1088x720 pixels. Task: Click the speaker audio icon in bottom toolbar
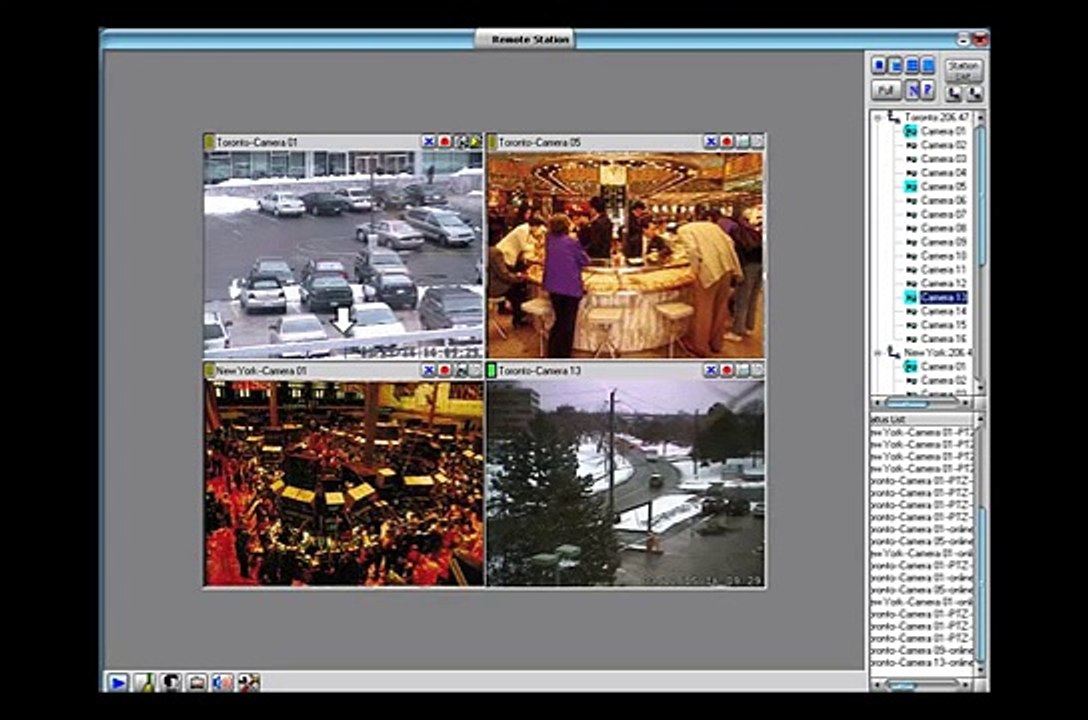click(x=223, y=683)
